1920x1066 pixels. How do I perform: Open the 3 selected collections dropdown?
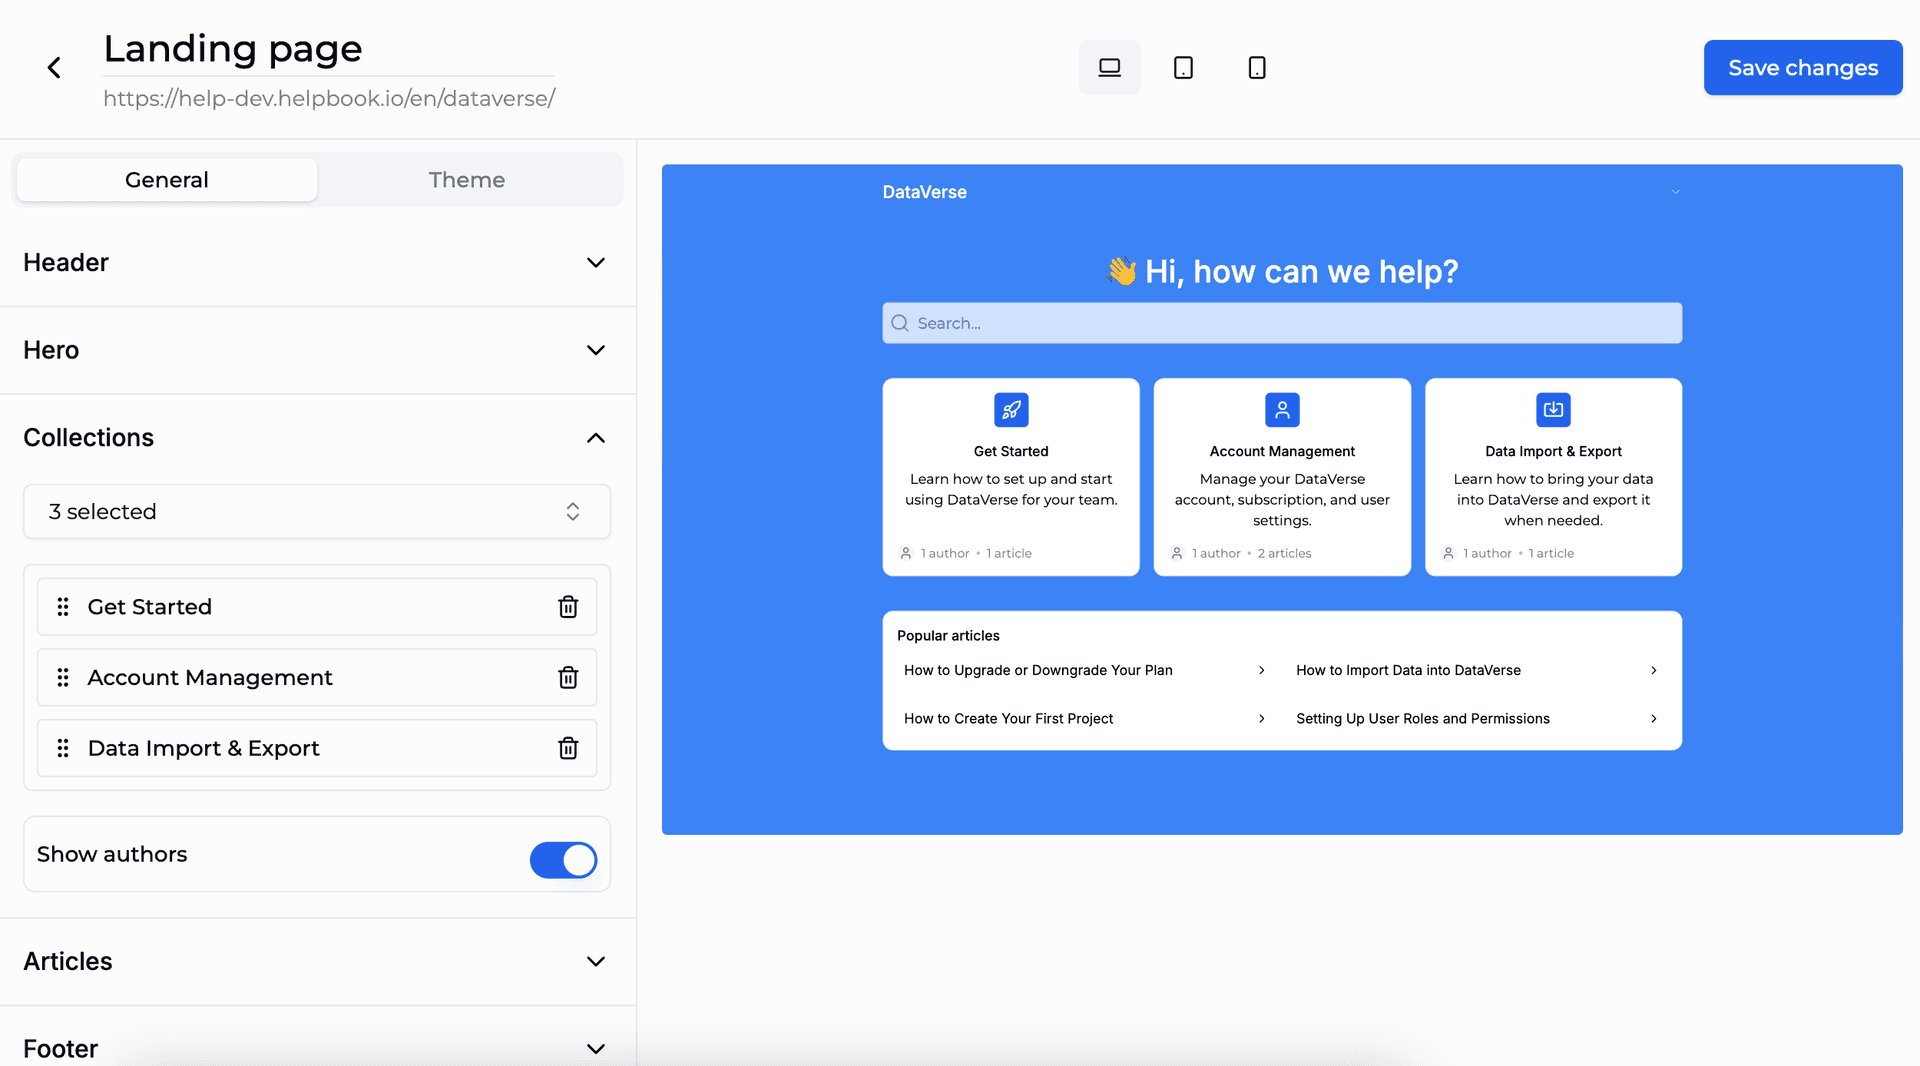click(x=317, y=512)
